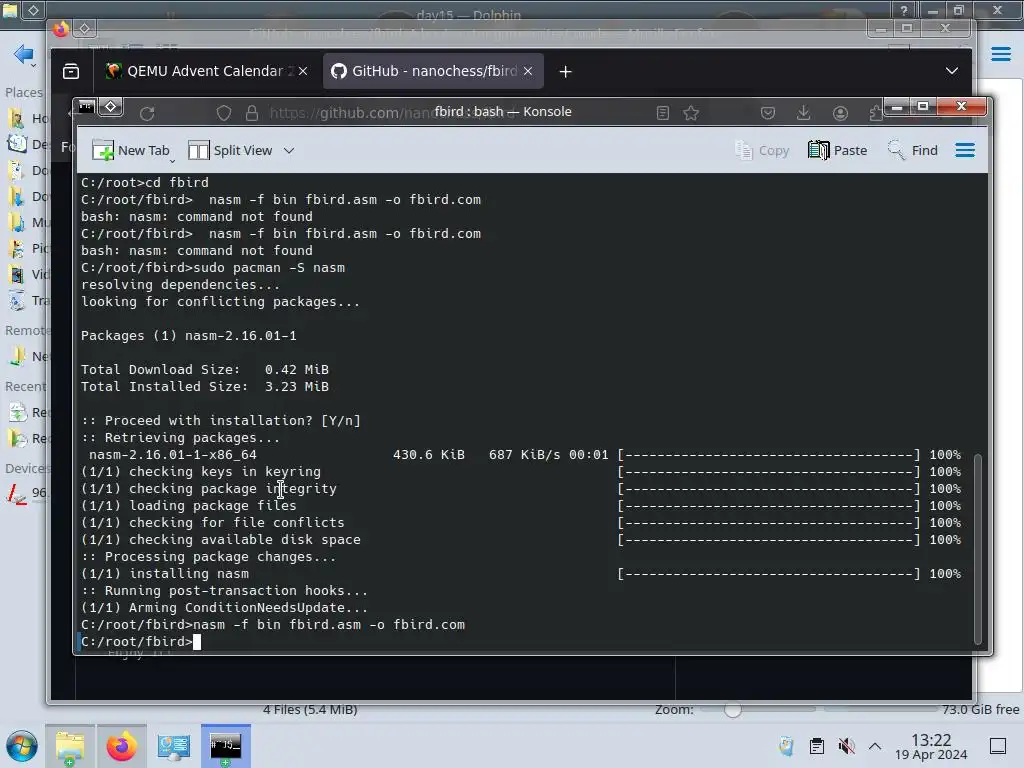Click Dolphin back arrow button
1024x768 pixels.
pos(24,54)
